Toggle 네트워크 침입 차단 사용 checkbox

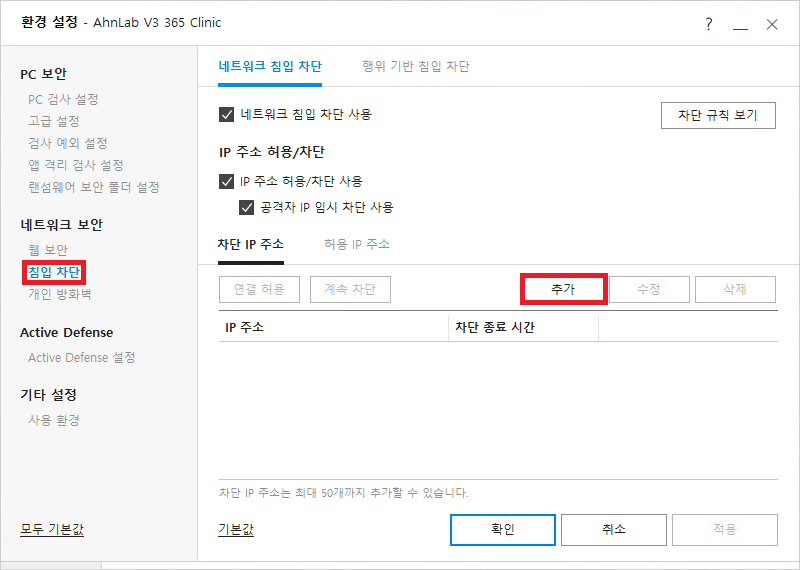click(226, 114)
